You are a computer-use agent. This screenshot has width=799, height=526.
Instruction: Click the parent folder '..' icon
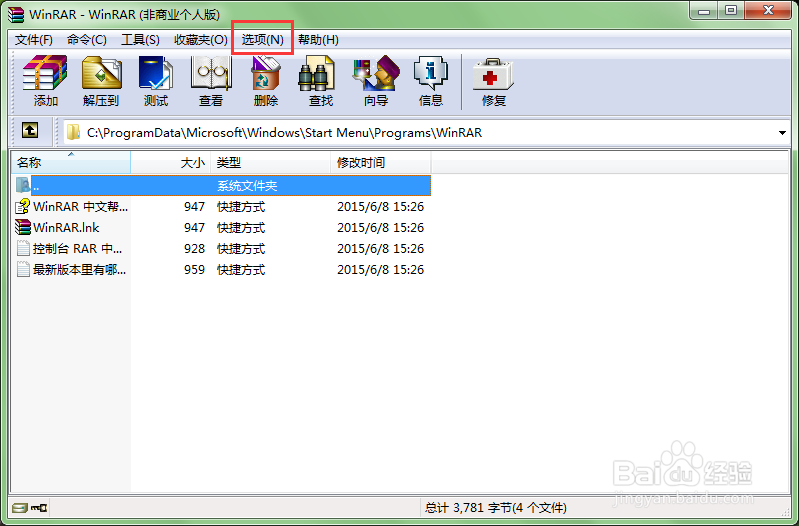23,185
